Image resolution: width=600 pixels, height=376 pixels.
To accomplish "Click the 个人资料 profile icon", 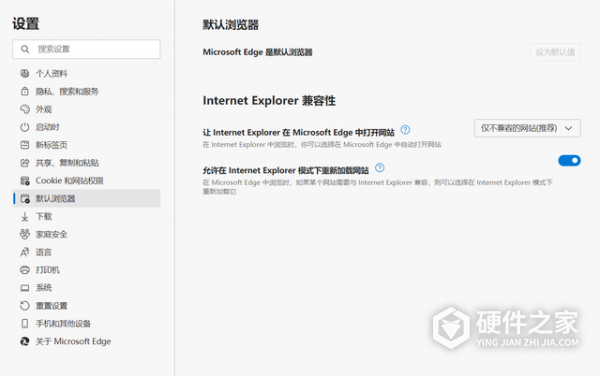I will coord(25,73).
